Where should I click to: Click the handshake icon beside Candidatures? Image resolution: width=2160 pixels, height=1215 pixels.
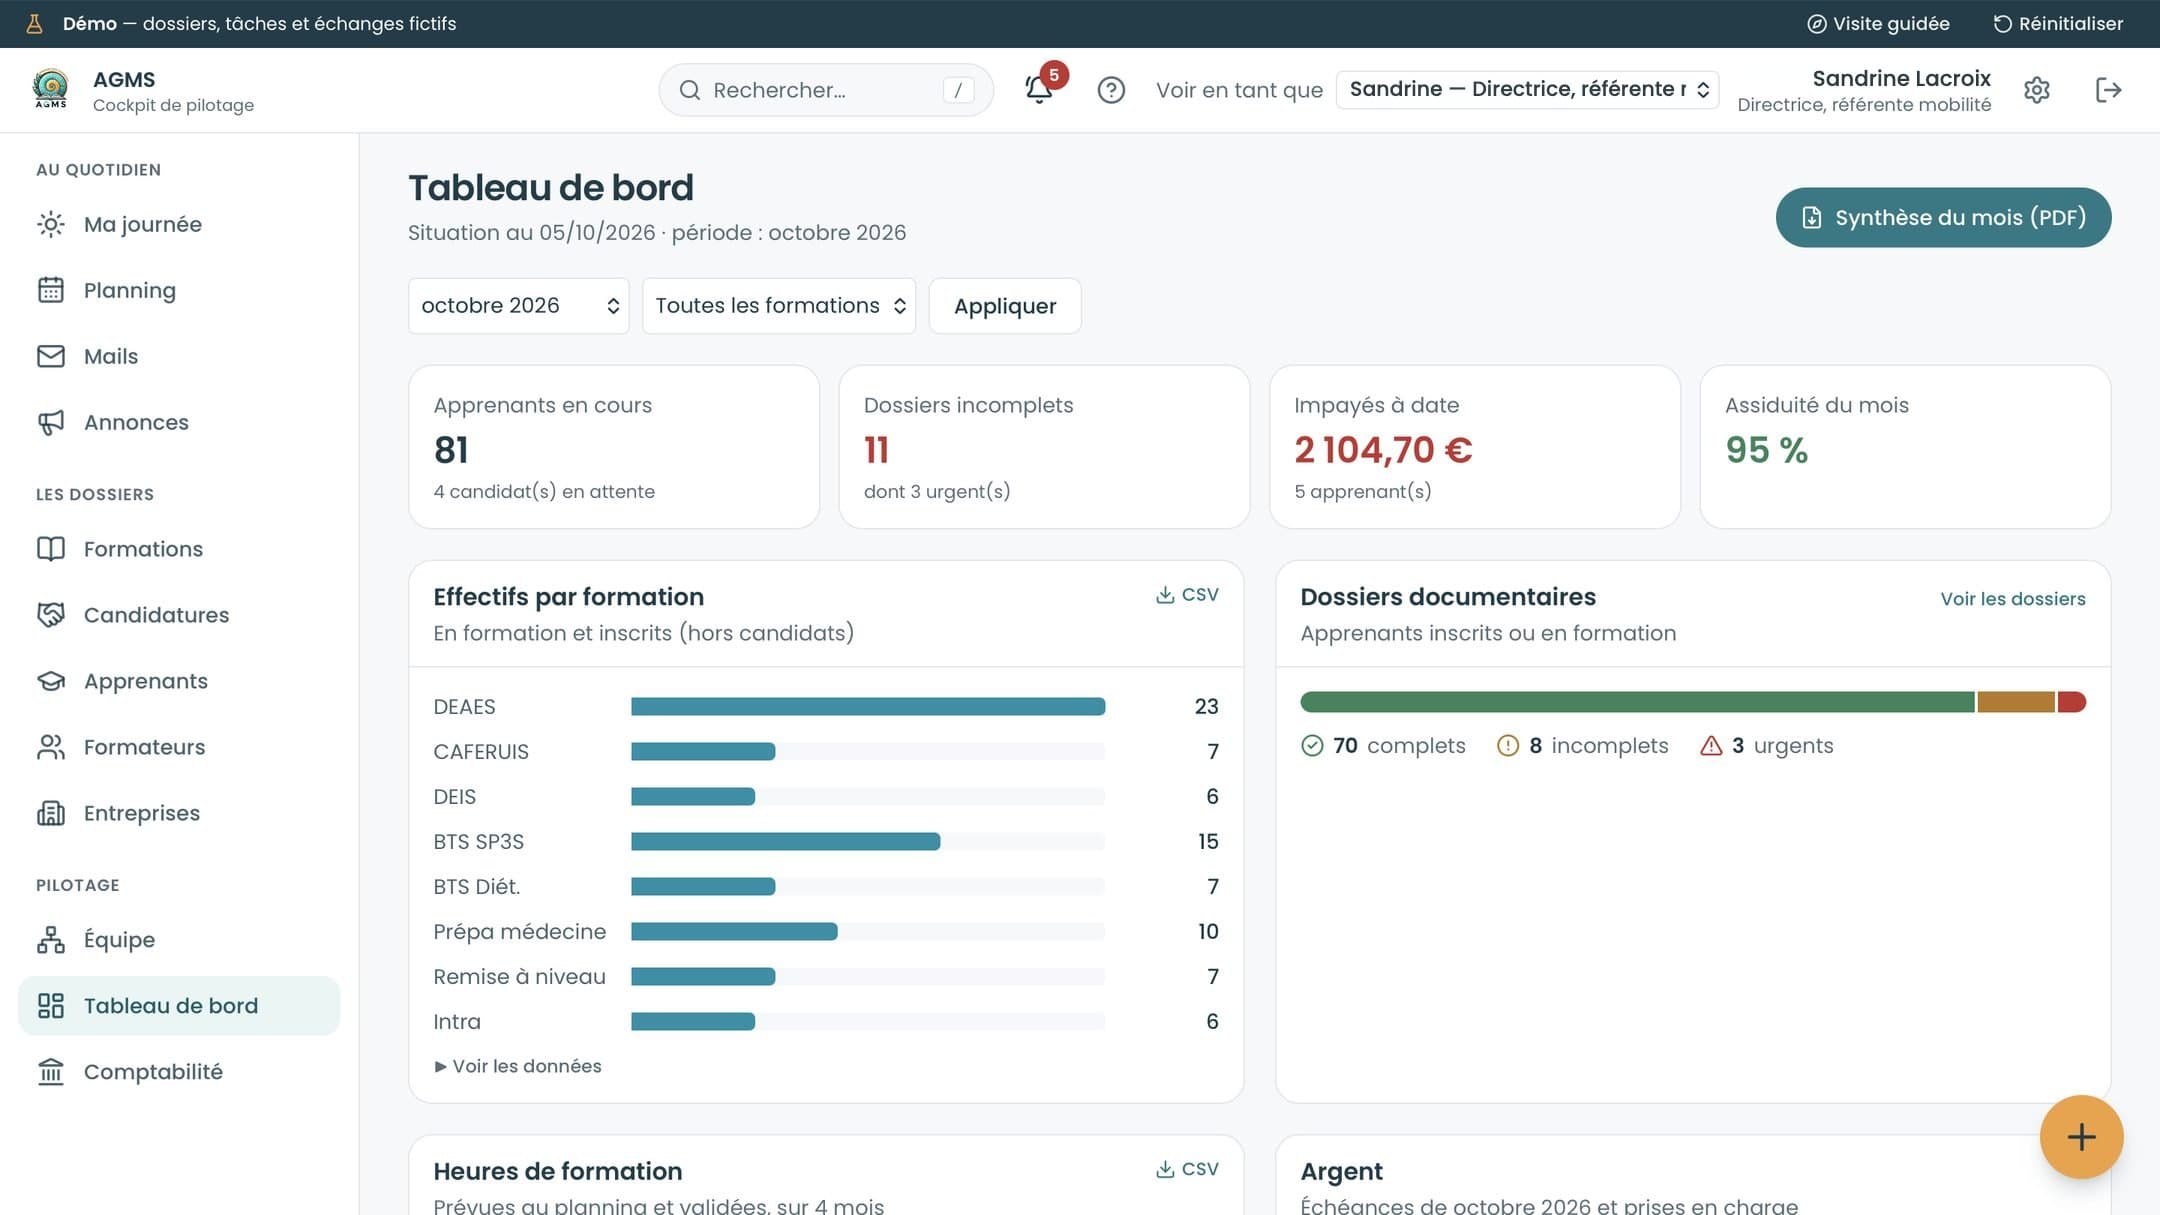[51, 615]
